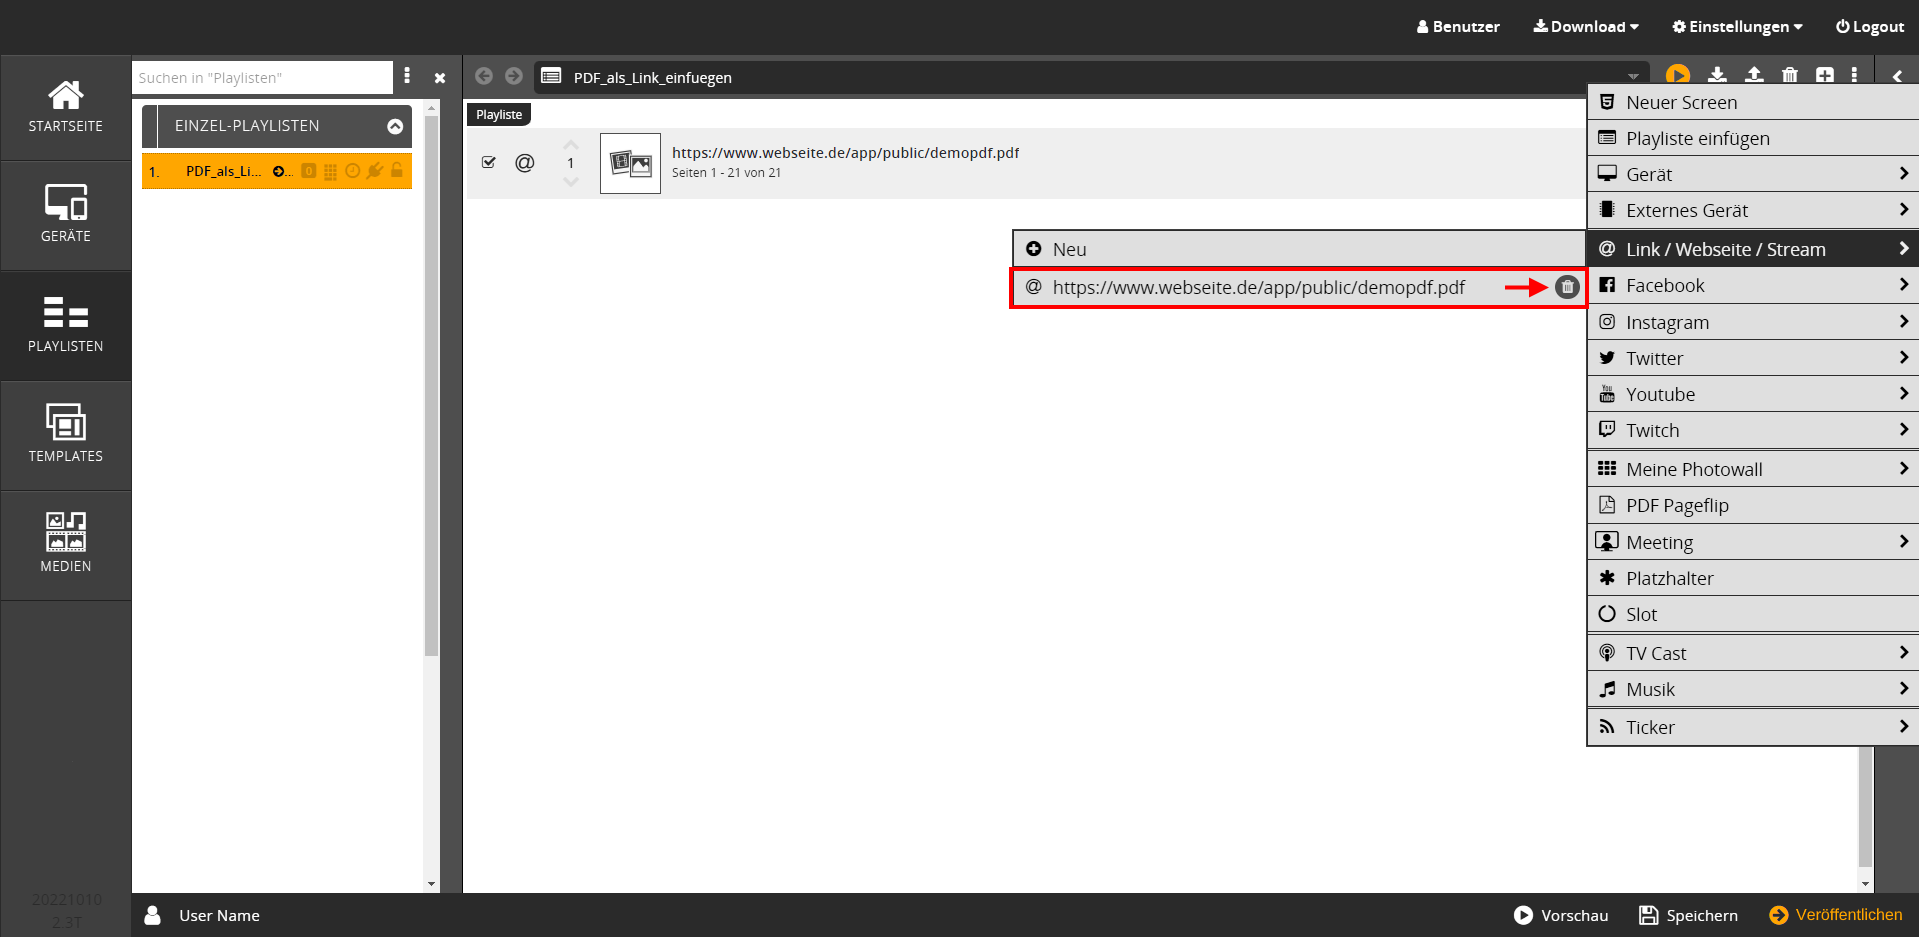The height and width of the screenshot is (937, 1919).
Task: Click the toolbar trash icon above the menu
Action: (x=1789, y=75)
